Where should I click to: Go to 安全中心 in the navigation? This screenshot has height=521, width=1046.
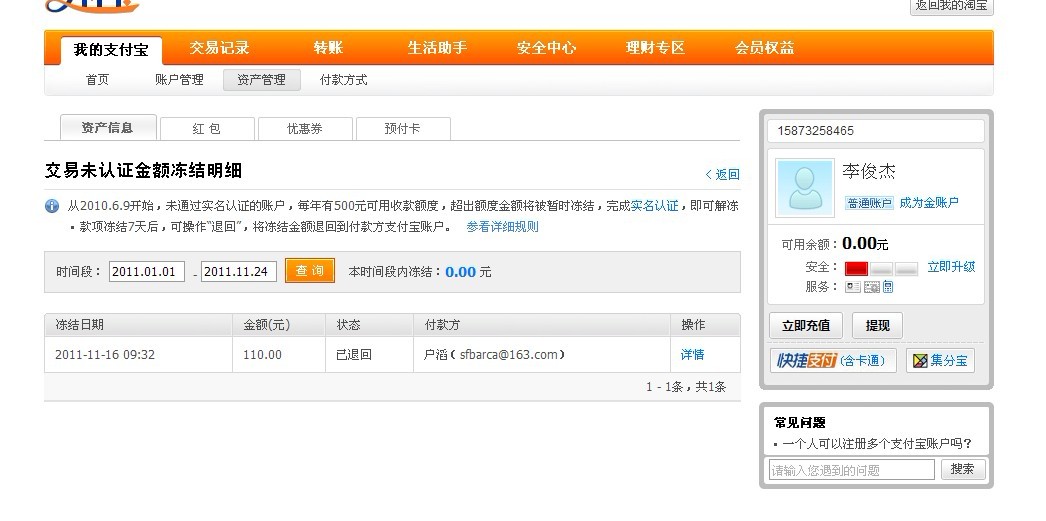(x=546, y=48)
